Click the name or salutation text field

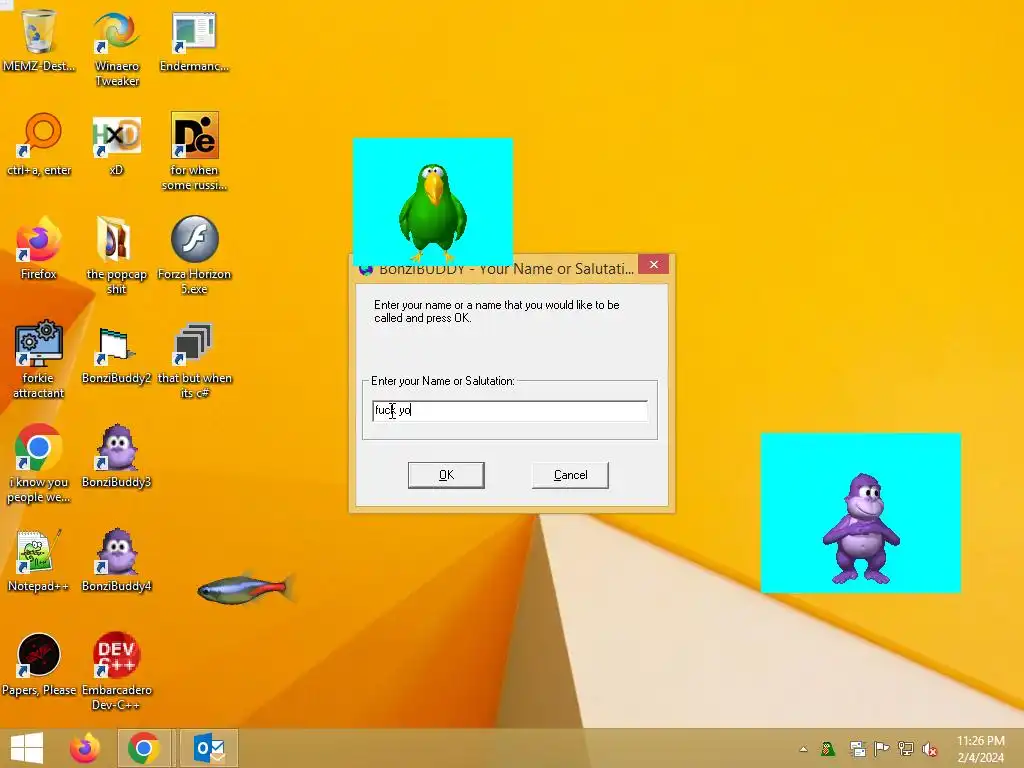[510, 411]
